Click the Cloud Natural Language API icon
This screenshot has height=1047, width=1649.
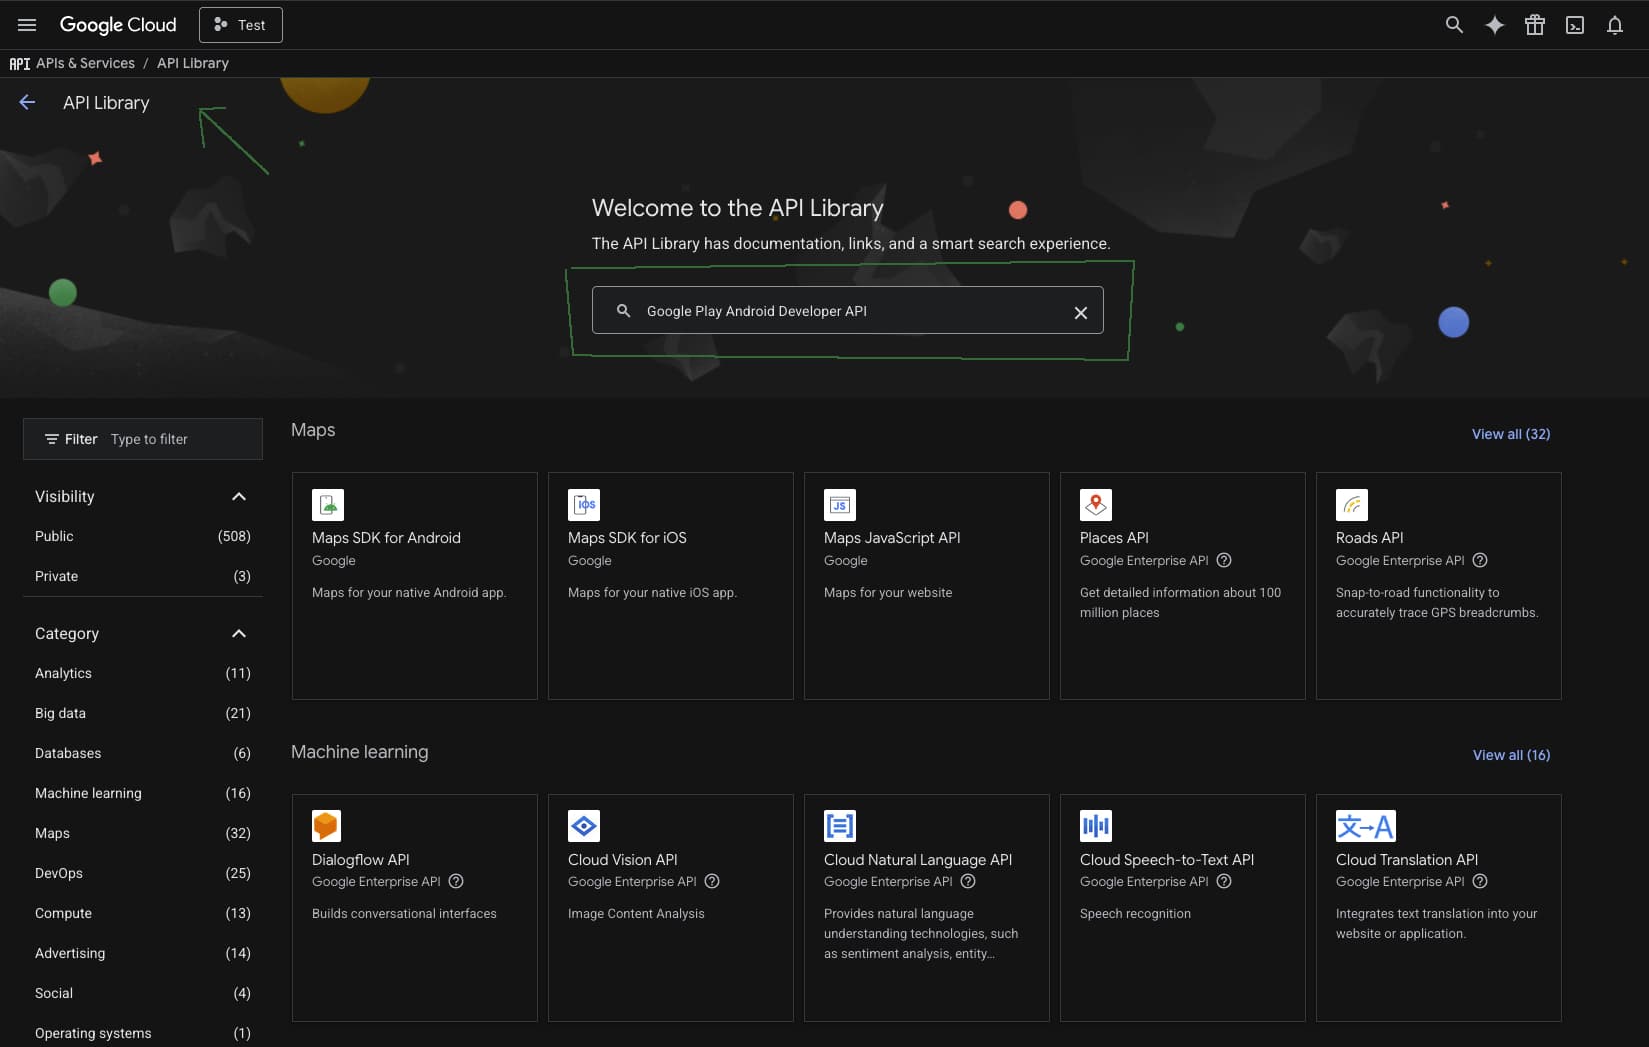point(840,826)
